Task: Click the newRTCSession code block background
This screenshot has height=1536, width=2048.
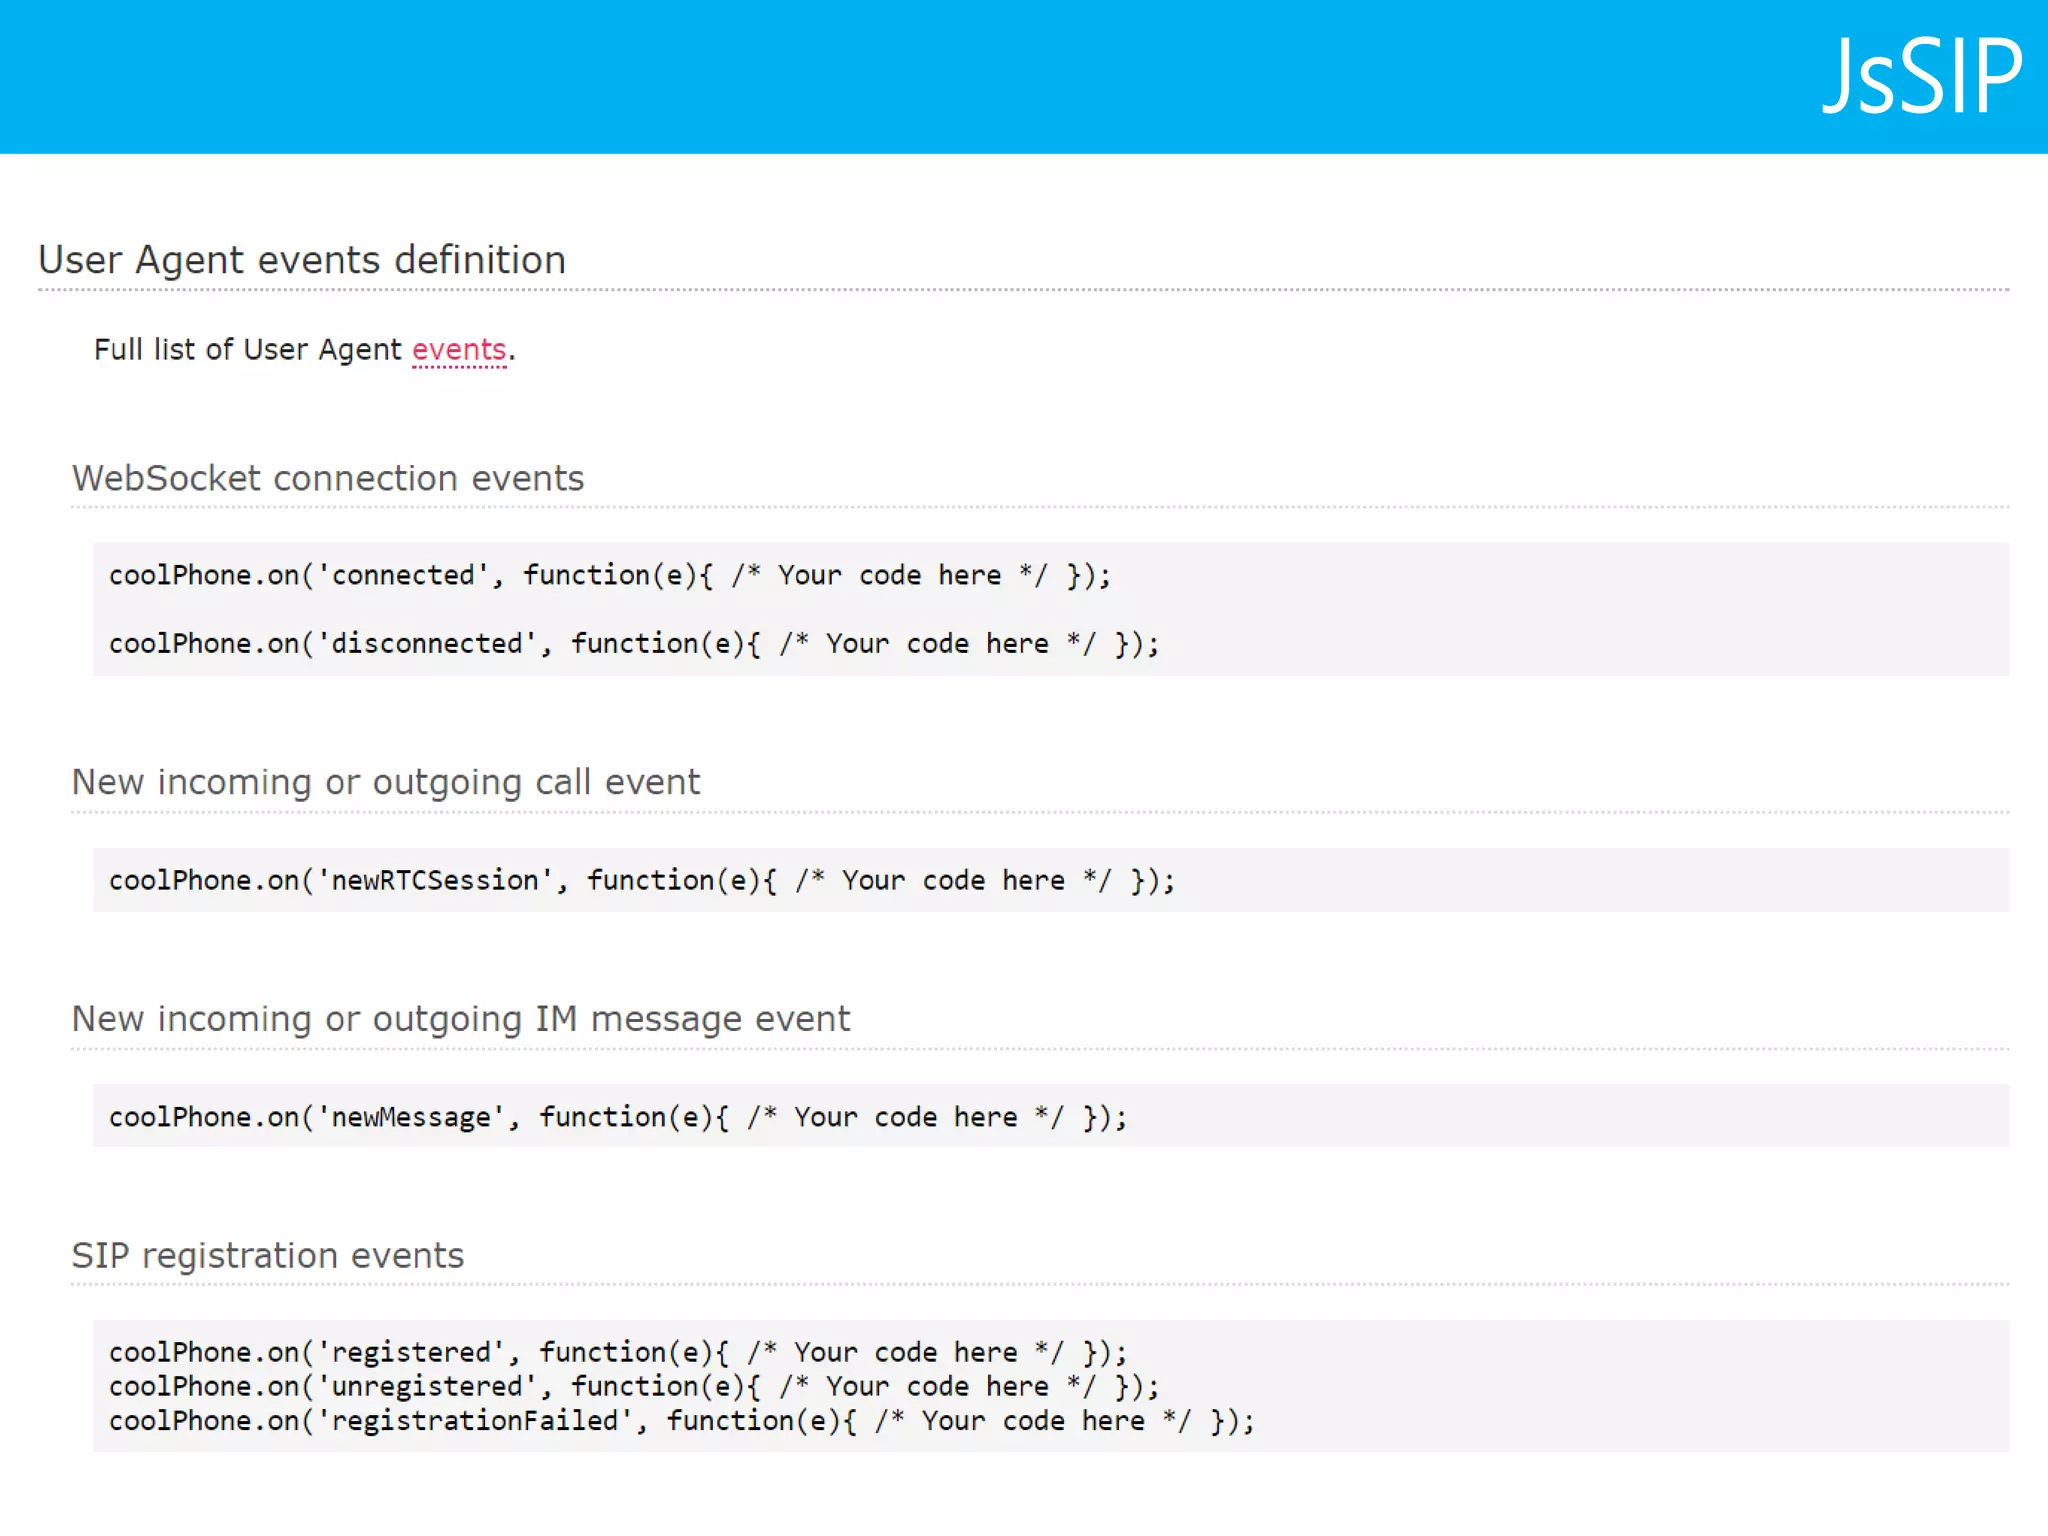Action: [1600, 880]
